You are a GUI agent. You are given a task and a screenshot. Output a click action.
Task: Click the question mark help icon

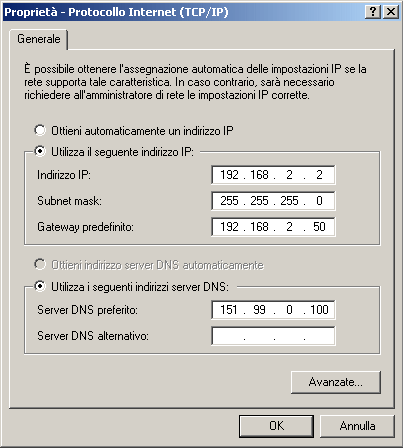(x=373, y=12)
